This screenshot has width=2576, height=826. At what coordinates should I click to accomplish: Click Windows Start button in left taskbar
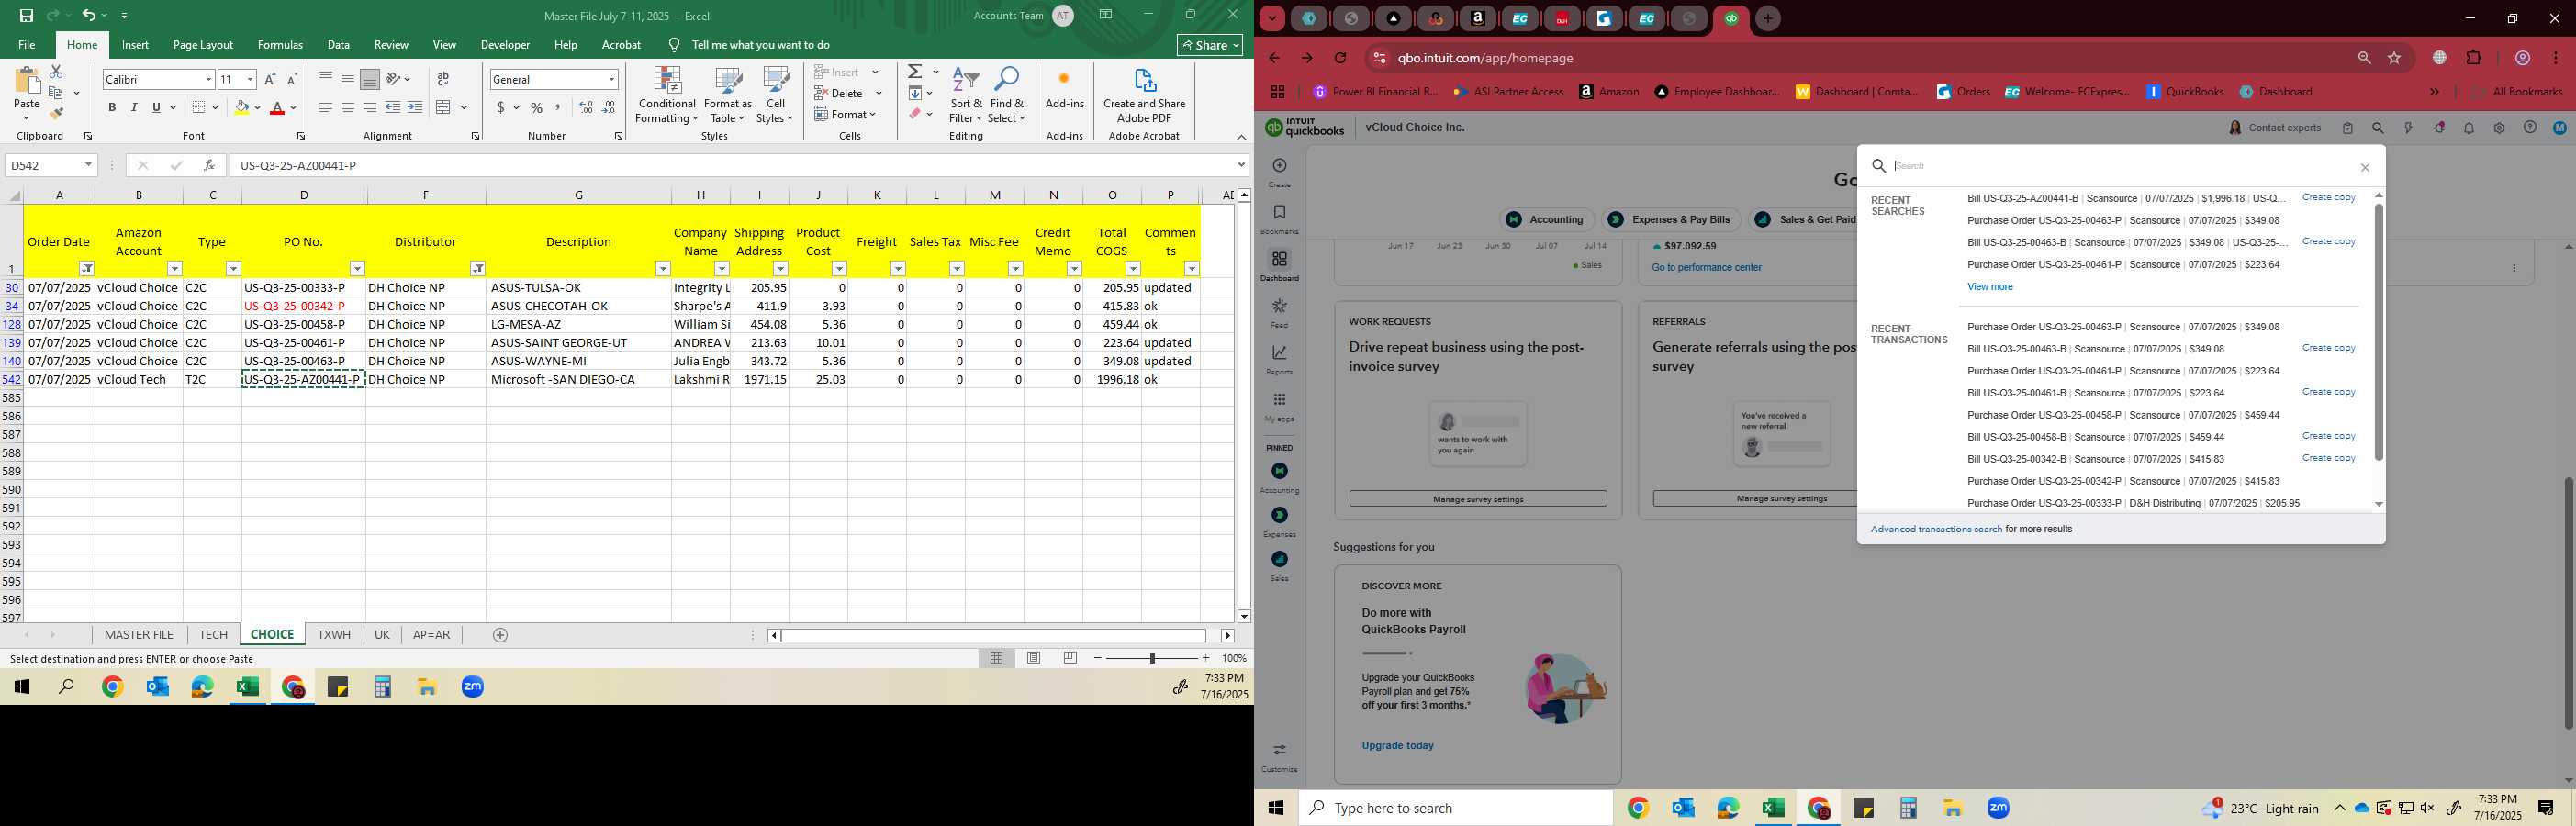22,687
